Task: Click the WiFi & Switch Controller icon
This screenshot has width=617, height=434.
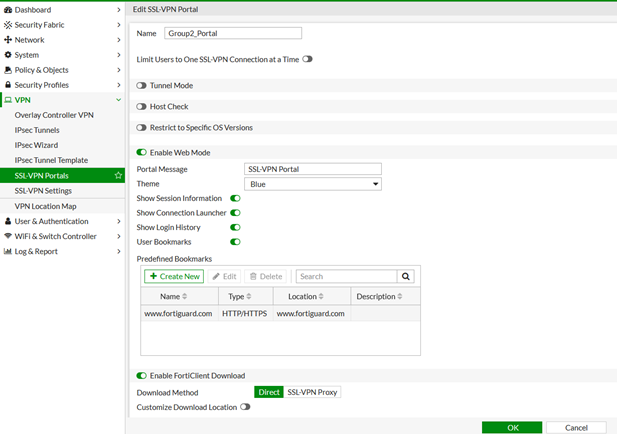Action: (x=8, y=236)
